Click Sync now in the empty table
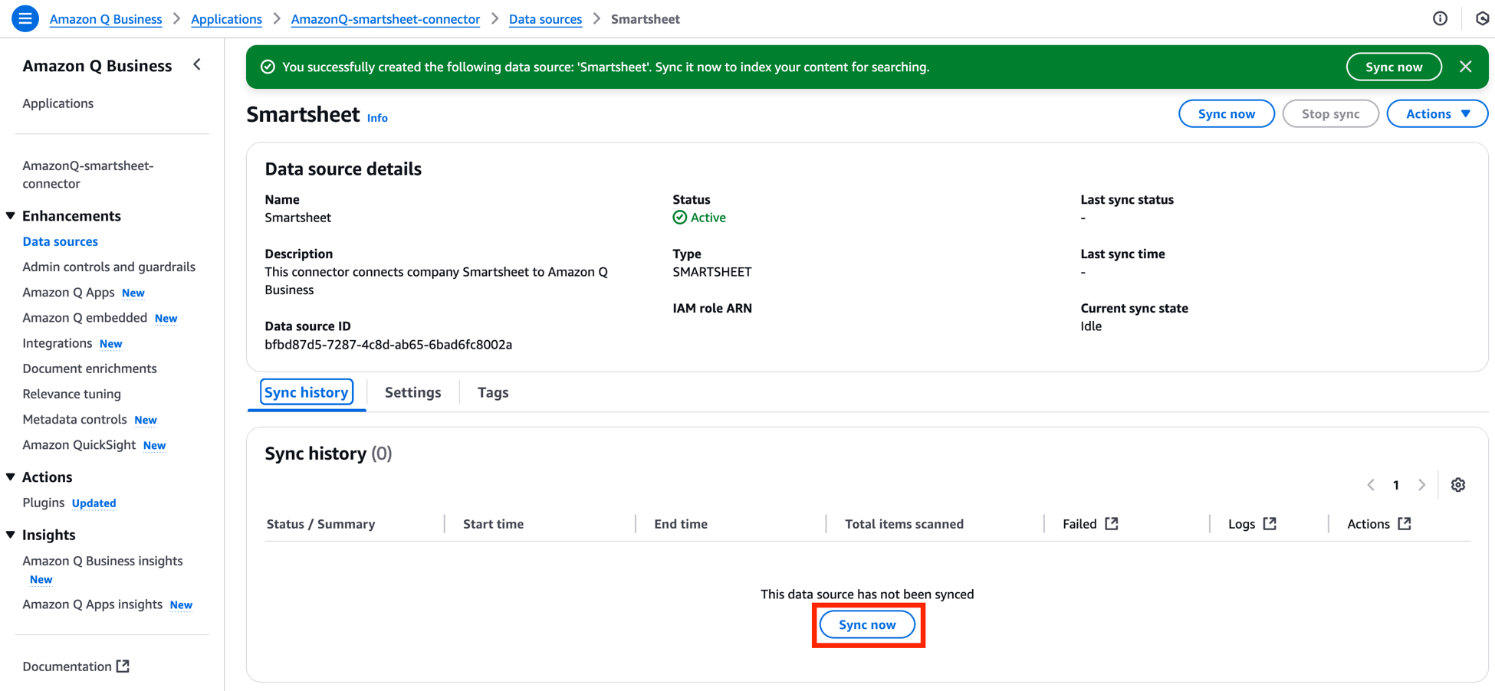 [x=867, y=625]
